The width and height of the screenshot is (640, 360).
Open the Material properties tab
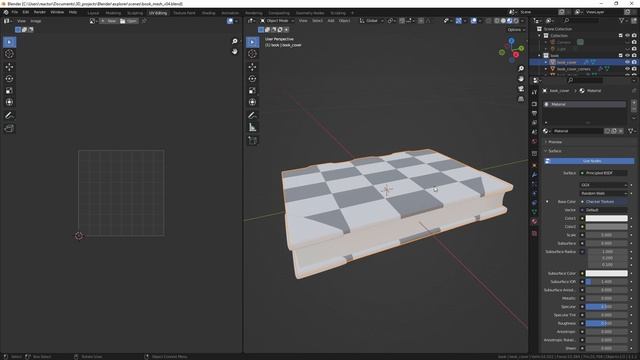tap(534, 221)
